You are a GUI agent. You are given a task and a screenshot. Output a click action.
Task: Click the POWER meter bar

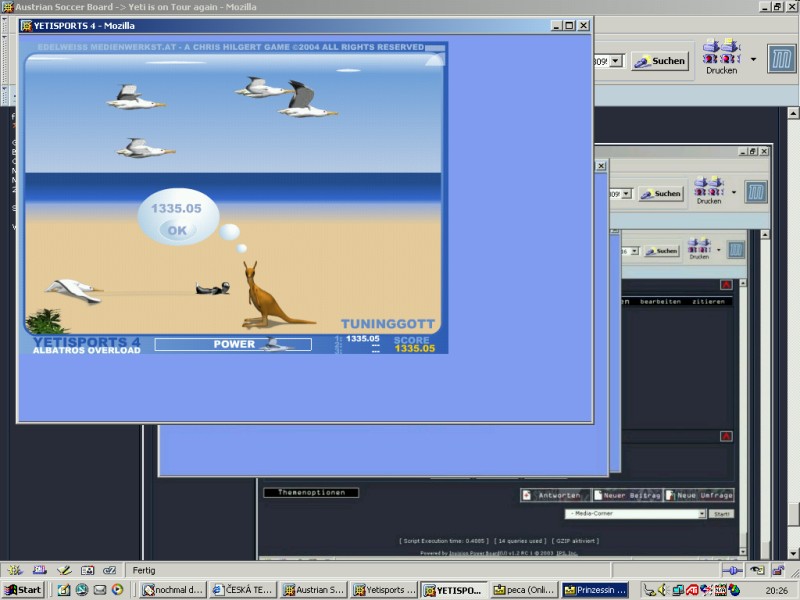233,344
